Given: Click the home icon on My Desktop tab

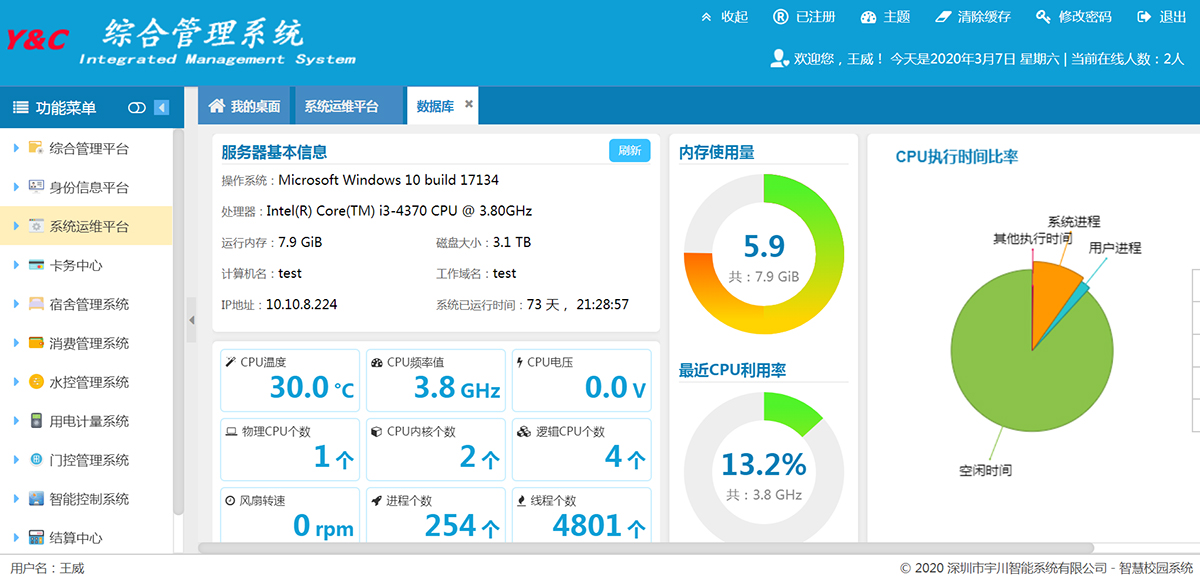Looking at the screenshot, I should click(216, 106).
